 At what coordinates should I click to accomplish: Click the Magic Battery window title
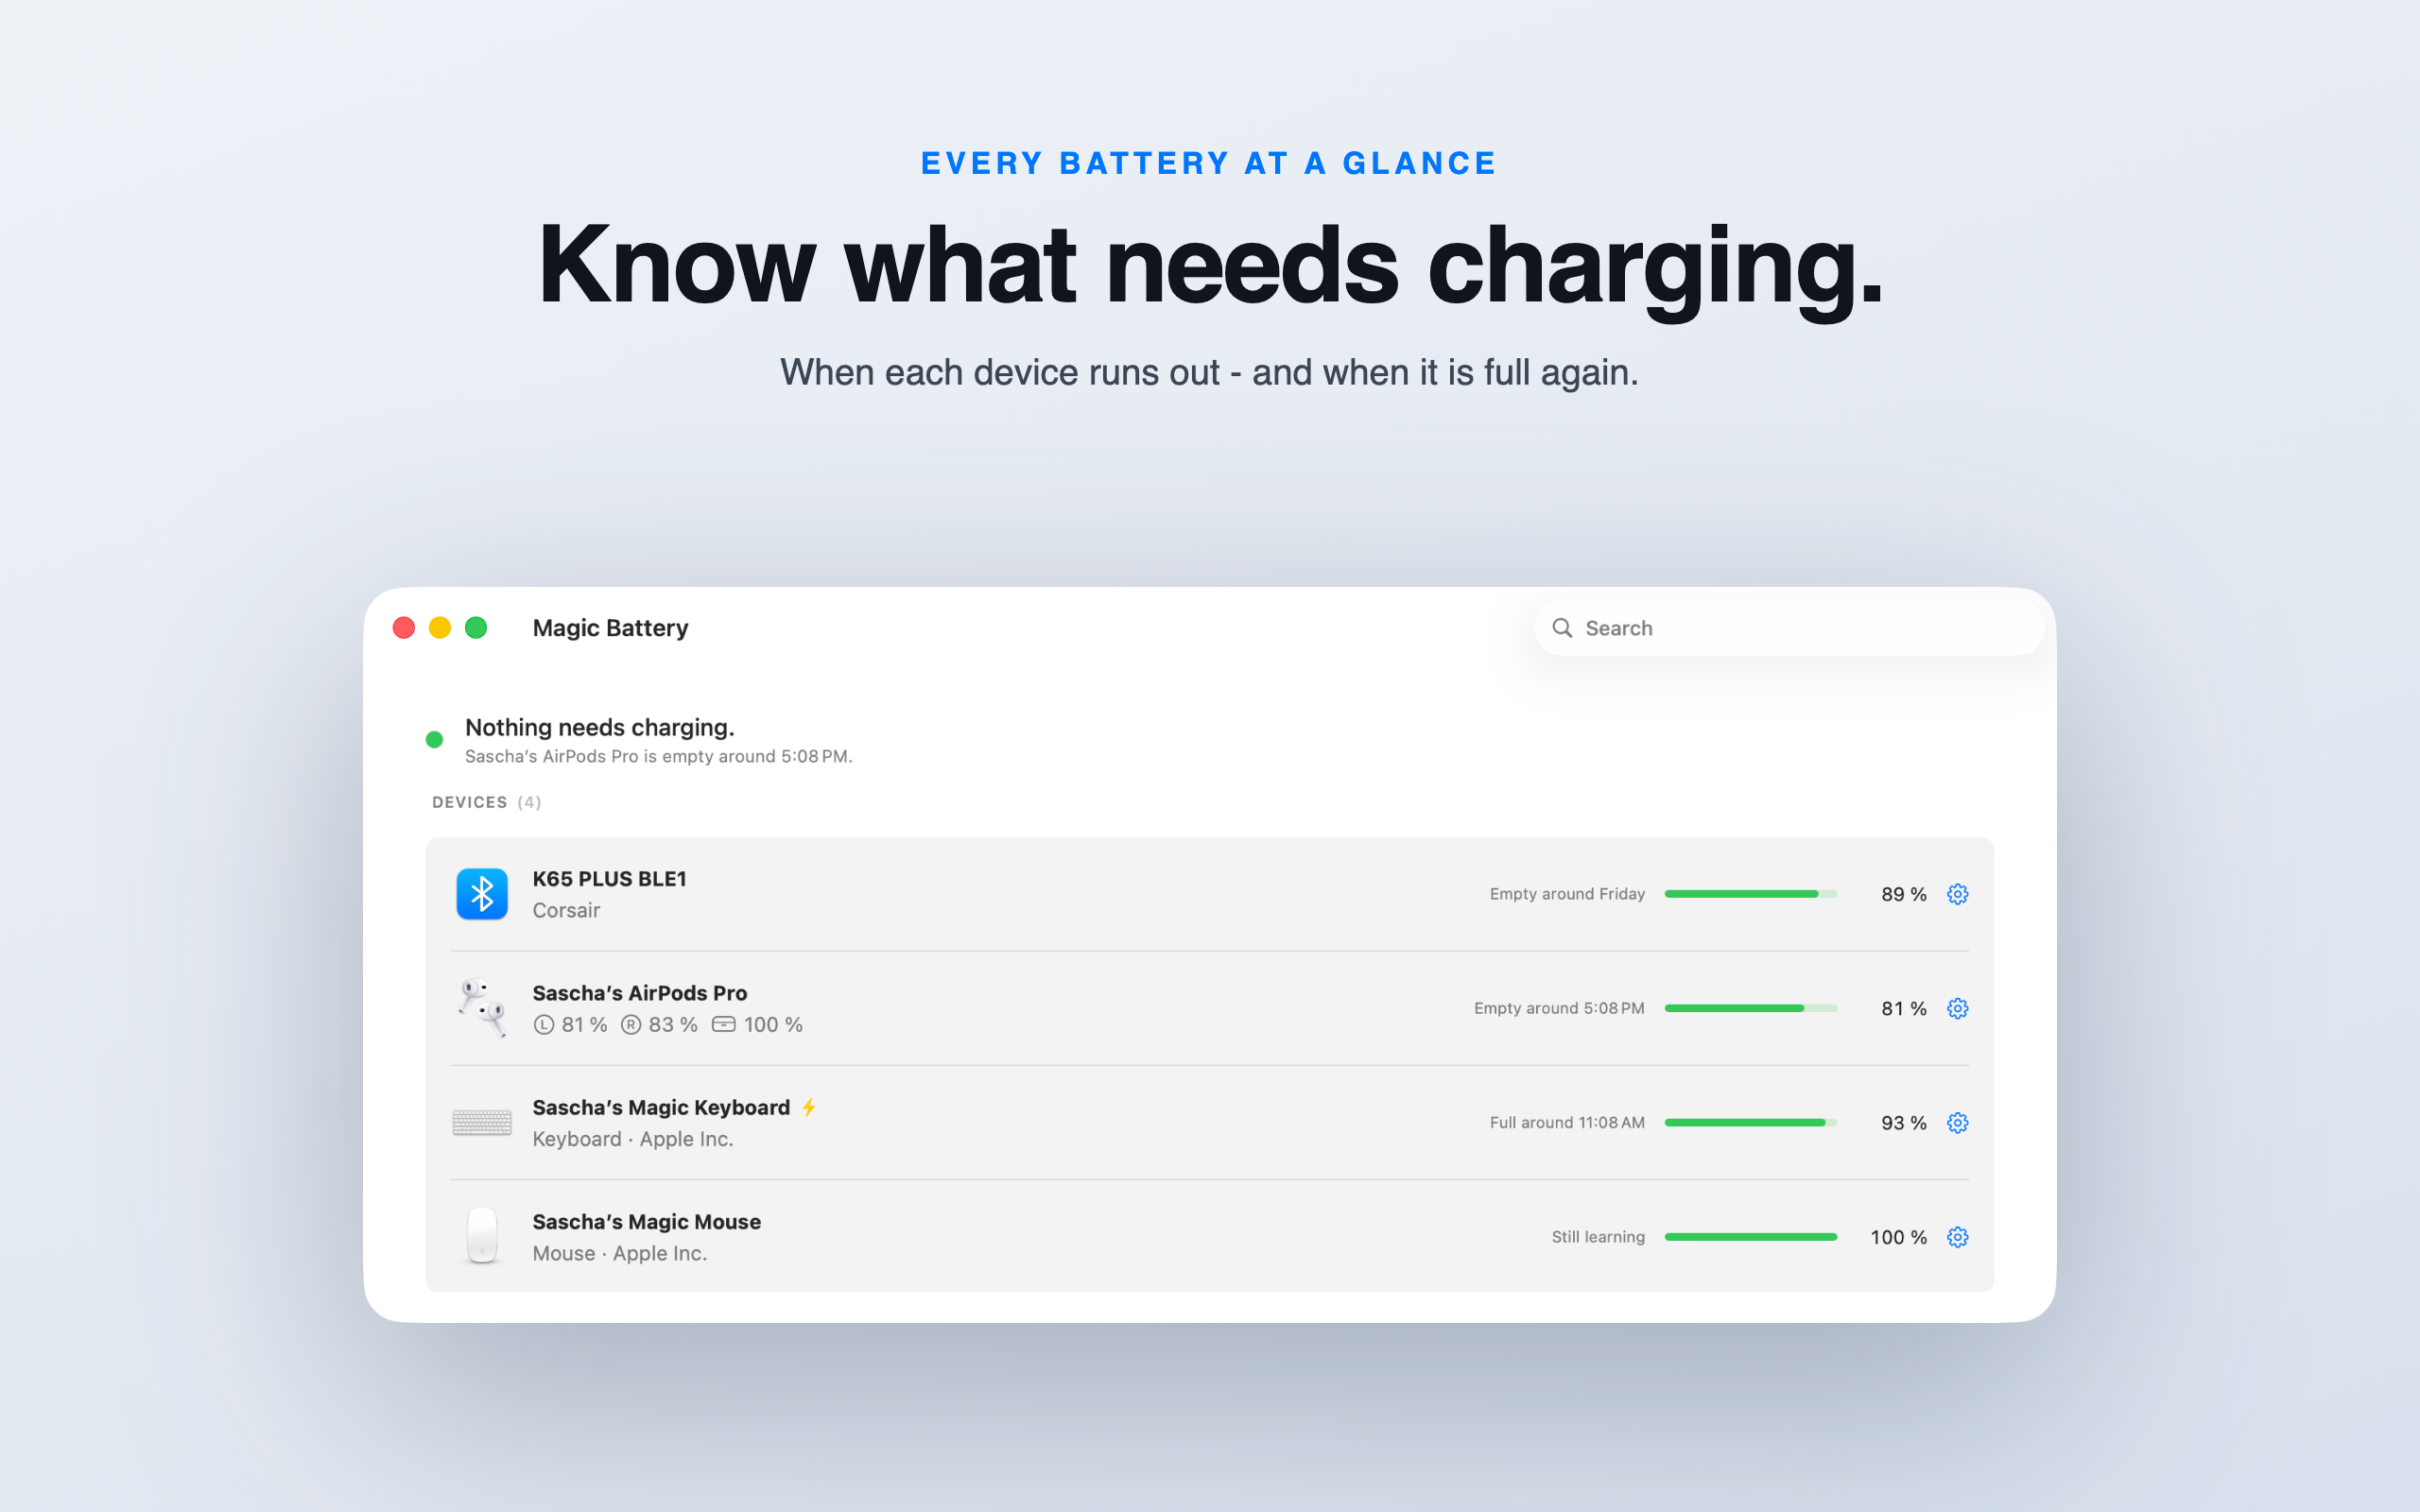tap(610, 628)
